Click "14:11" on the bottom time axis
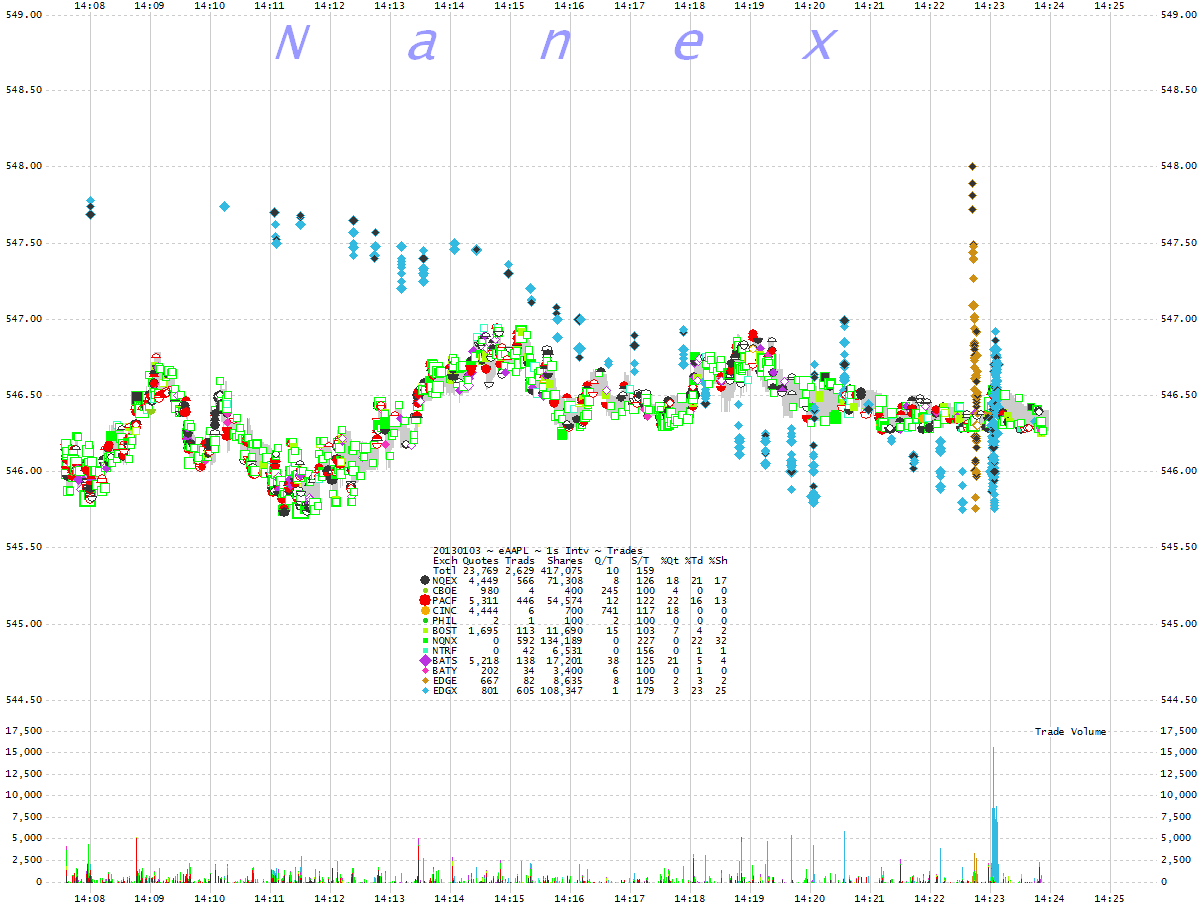 [270, 898]
